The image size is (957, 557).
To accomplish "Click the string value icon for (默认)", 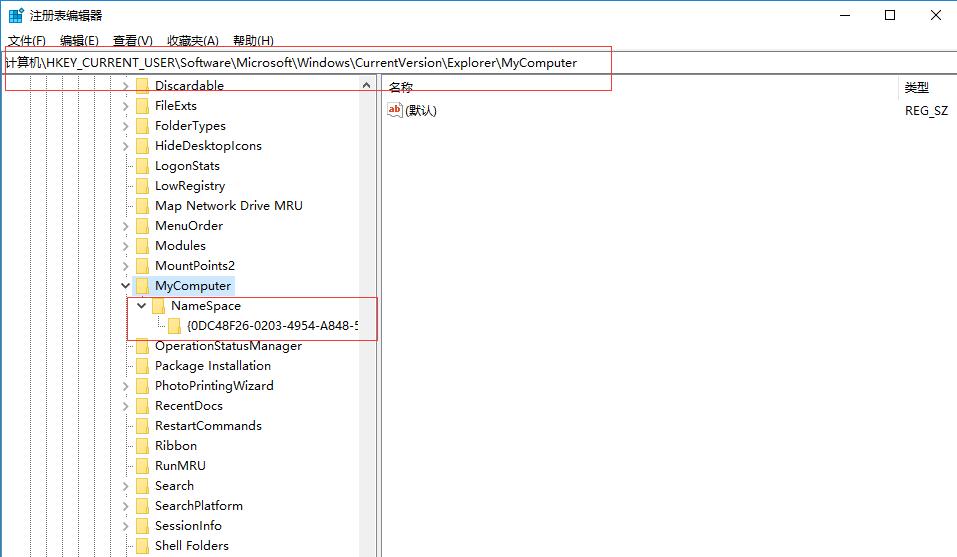I will [x=394, y=111].
